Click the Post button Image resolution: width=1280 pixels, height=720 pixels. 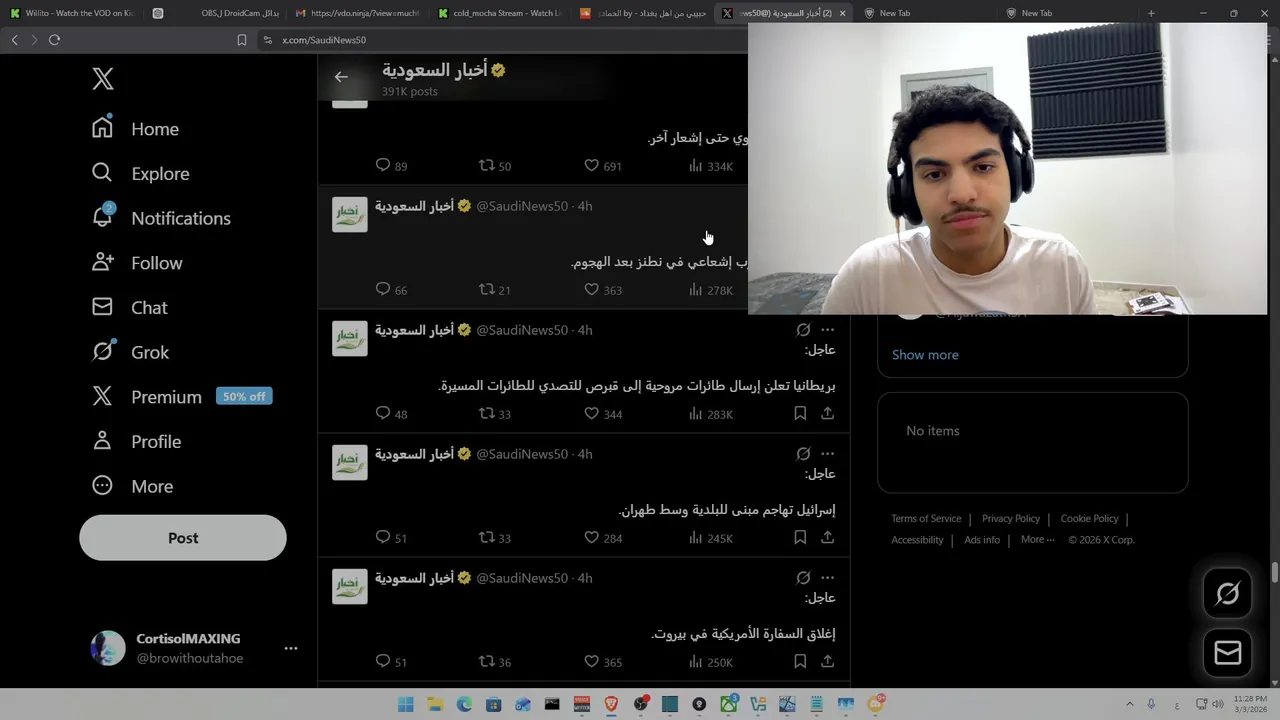pyautogui.click(x=183, y=538)
